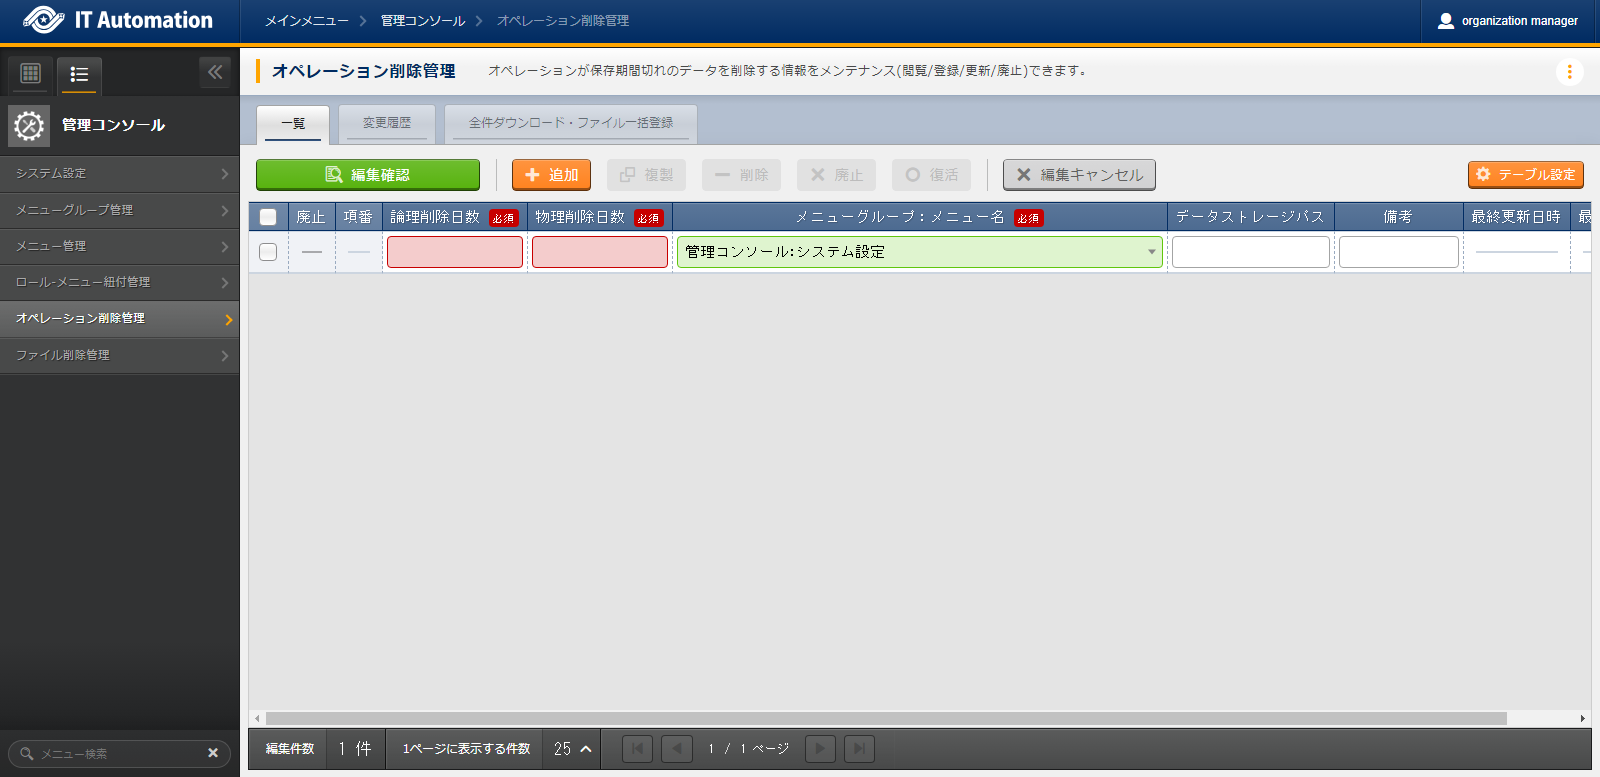The image size is (1600, 777).
Task: Toggle the select-all checkbox in table header
Action: coord(268,217)
